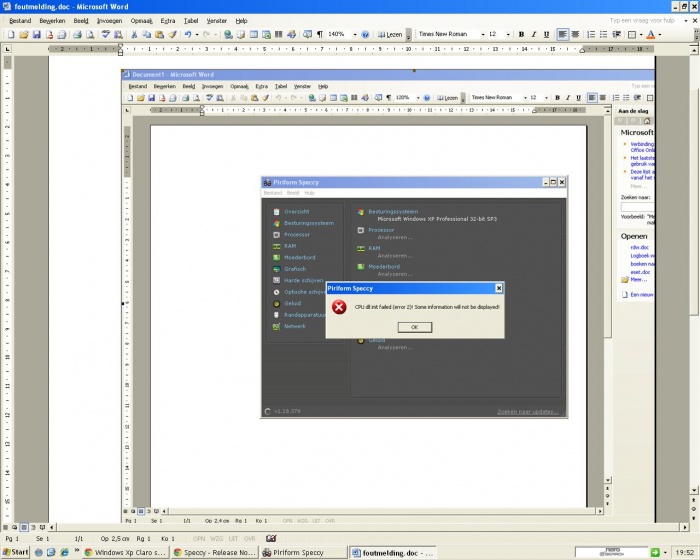The height and width of the screenshot is (560, 700).
Task: Open the Undo history dropdown arrow
Action: (x=197, y=34)
